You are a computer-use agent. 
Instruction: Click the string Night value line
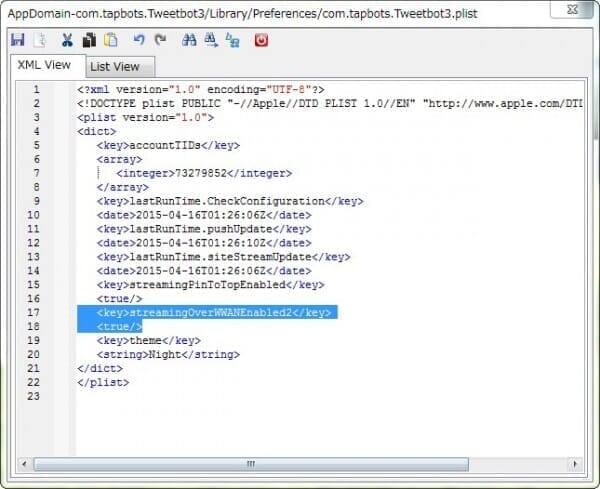(168, 355)
